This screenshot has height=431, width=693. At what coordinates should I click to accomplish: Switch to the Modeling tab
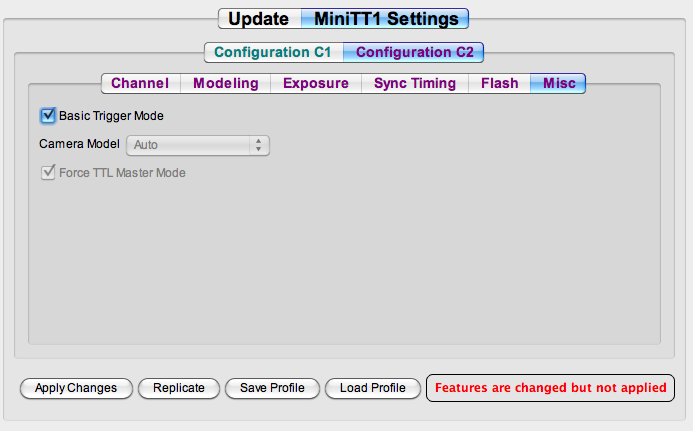225,83
